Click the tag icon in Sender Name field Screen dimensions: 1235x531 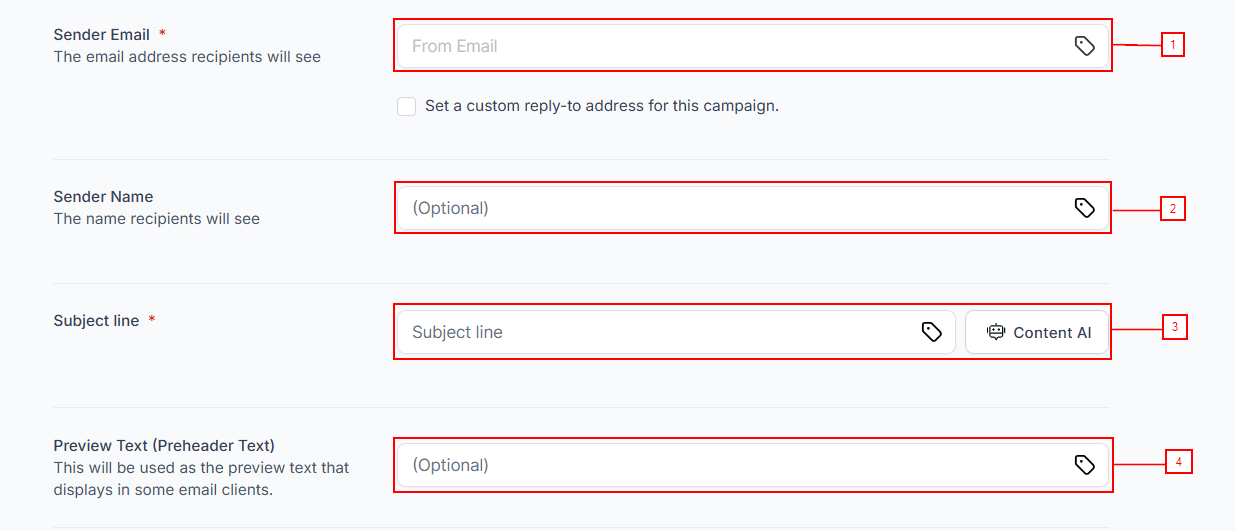(x=1084, y=208)
